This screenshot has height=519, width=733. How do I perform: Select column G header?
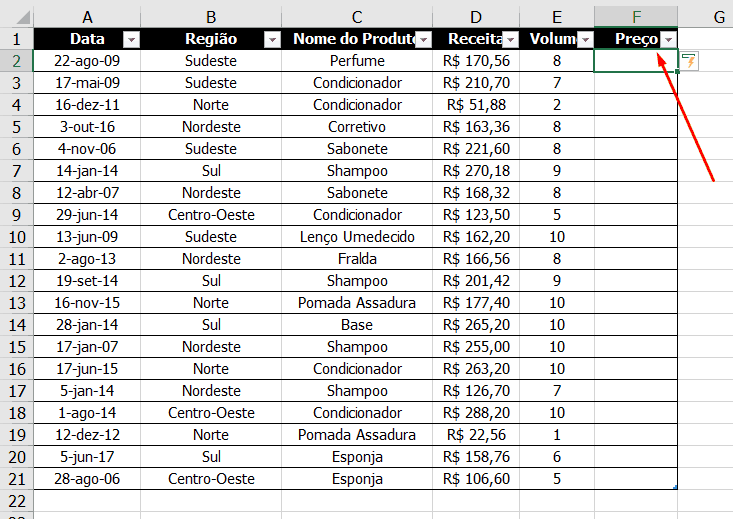[x=719, y=17]
